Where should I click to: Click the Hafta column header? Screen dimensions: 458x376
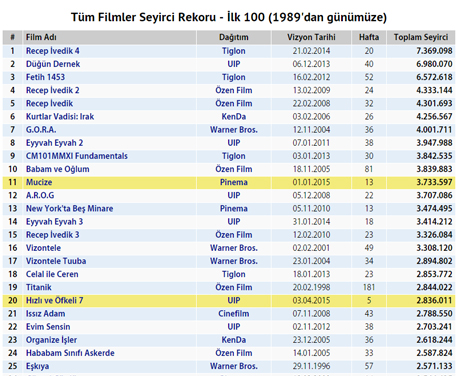tap(369, 37)
